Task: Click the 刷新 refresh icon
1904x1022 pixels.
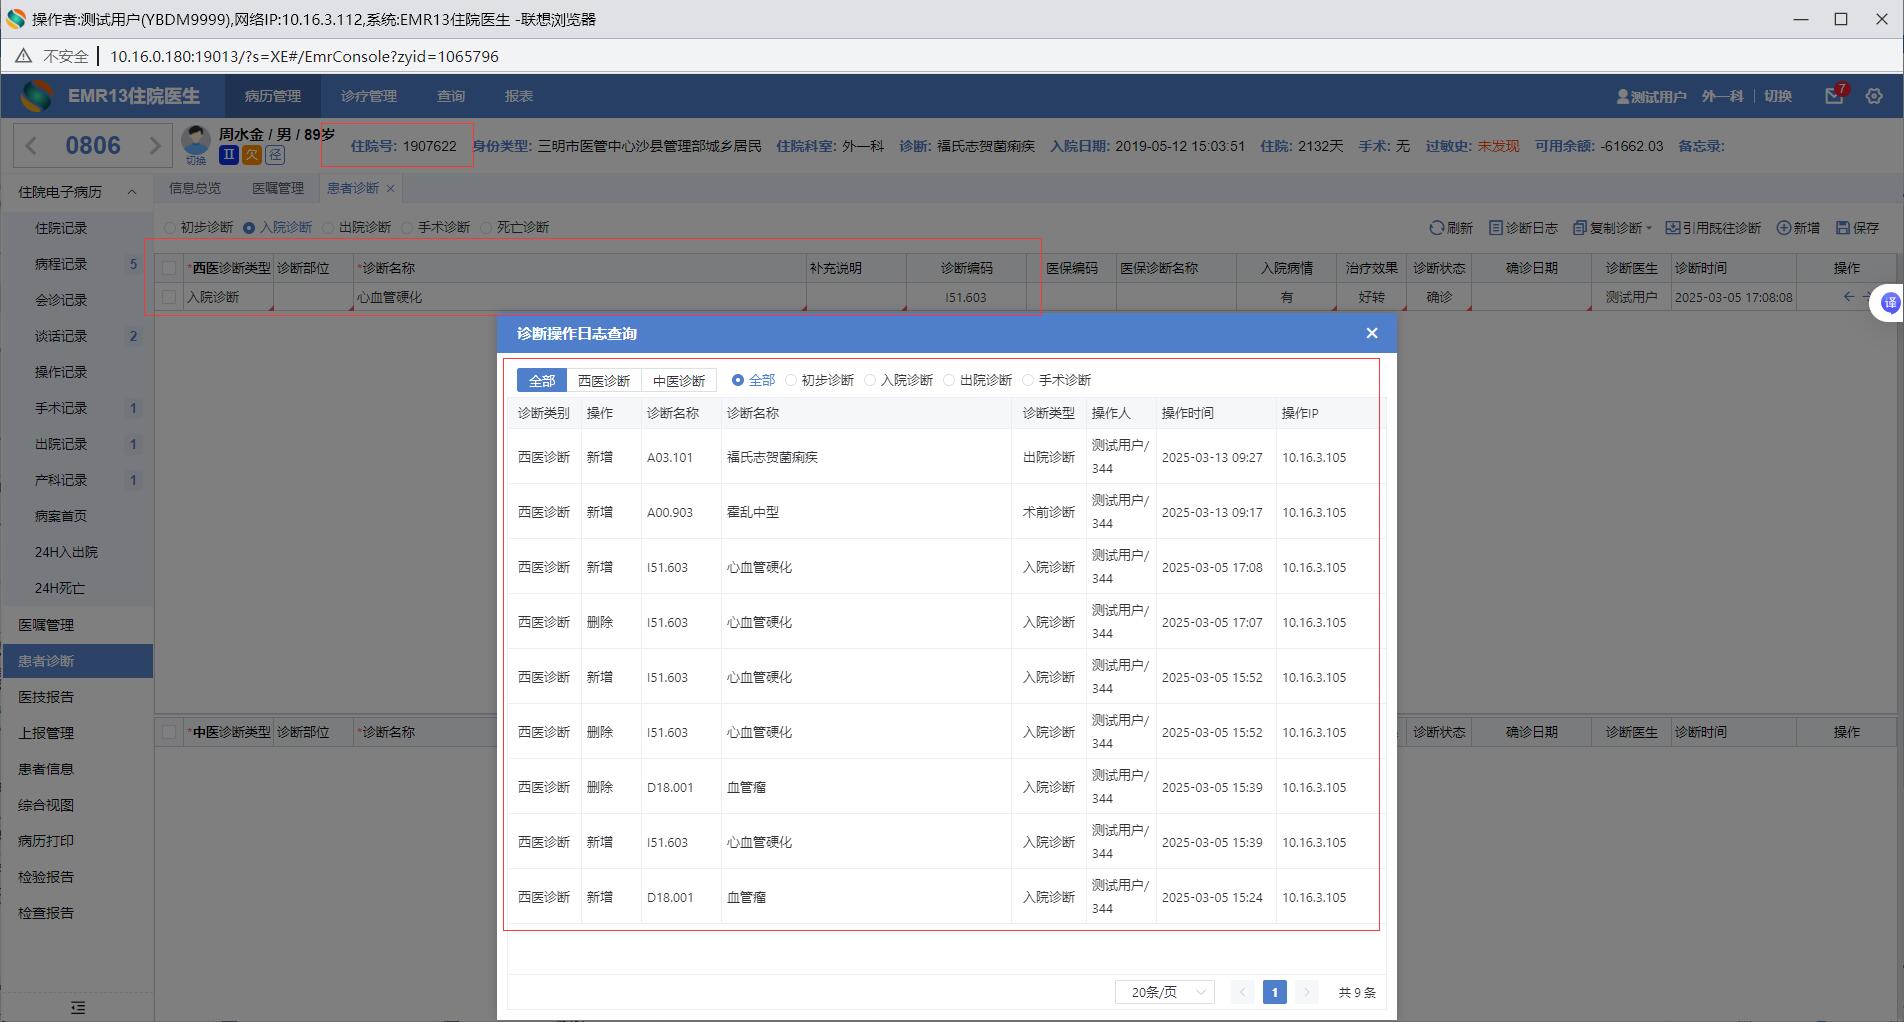Action: pyautogui.click(x=1436, y=228)
